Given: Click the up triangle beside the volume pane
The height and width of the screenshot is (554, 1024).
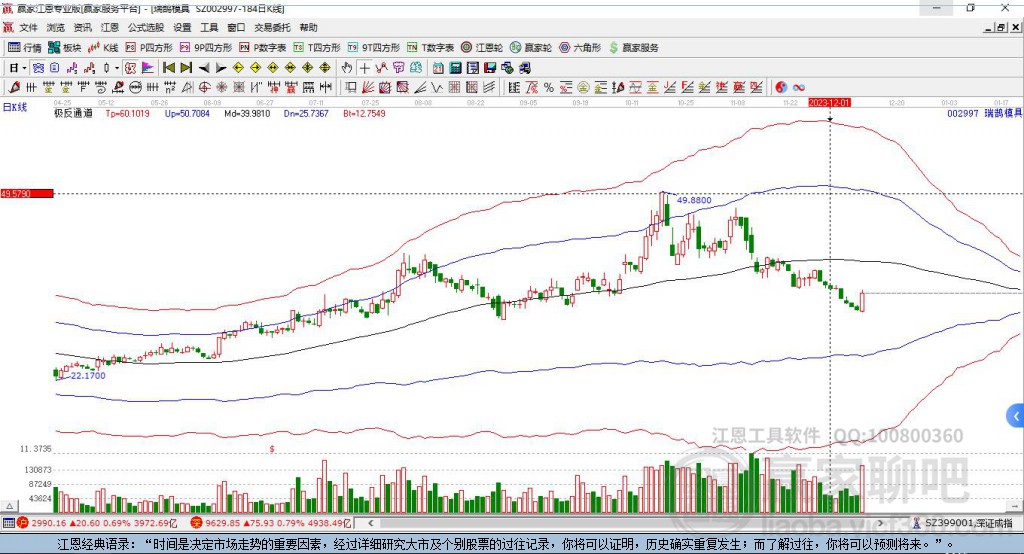Looking at the screenshot, I should 10,506.
